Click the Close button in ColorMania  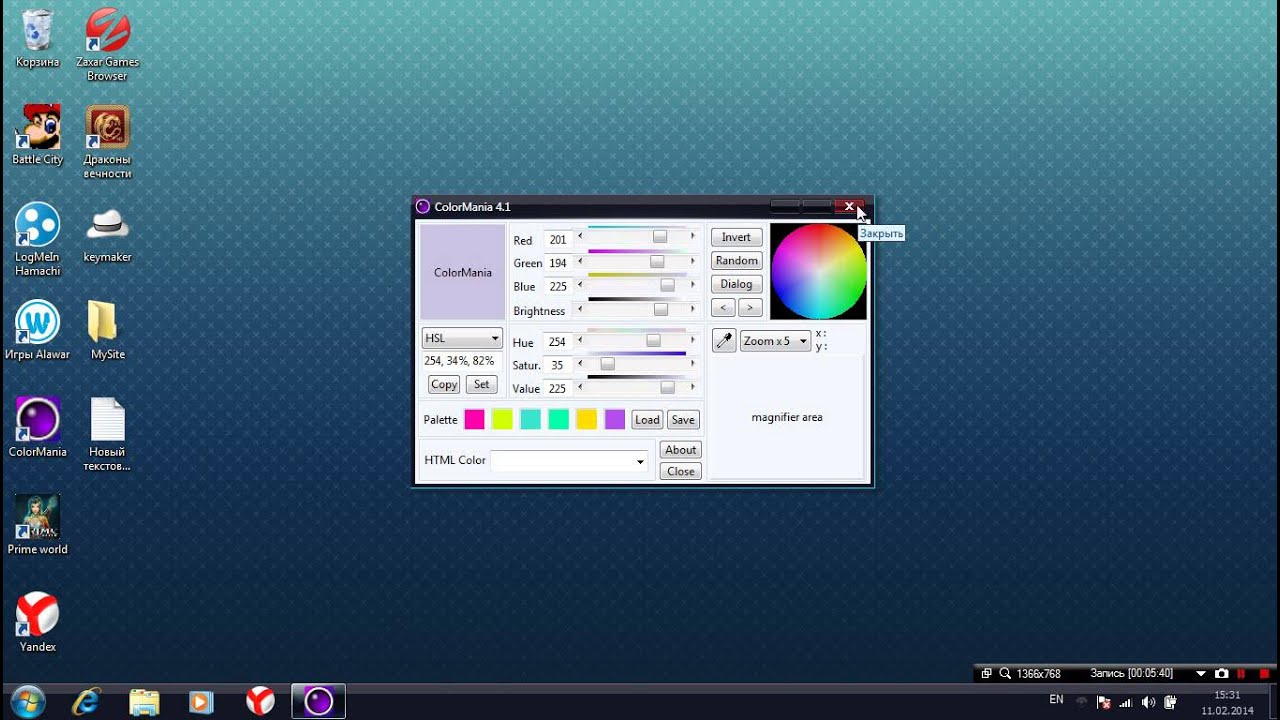(x=680, y=471)
